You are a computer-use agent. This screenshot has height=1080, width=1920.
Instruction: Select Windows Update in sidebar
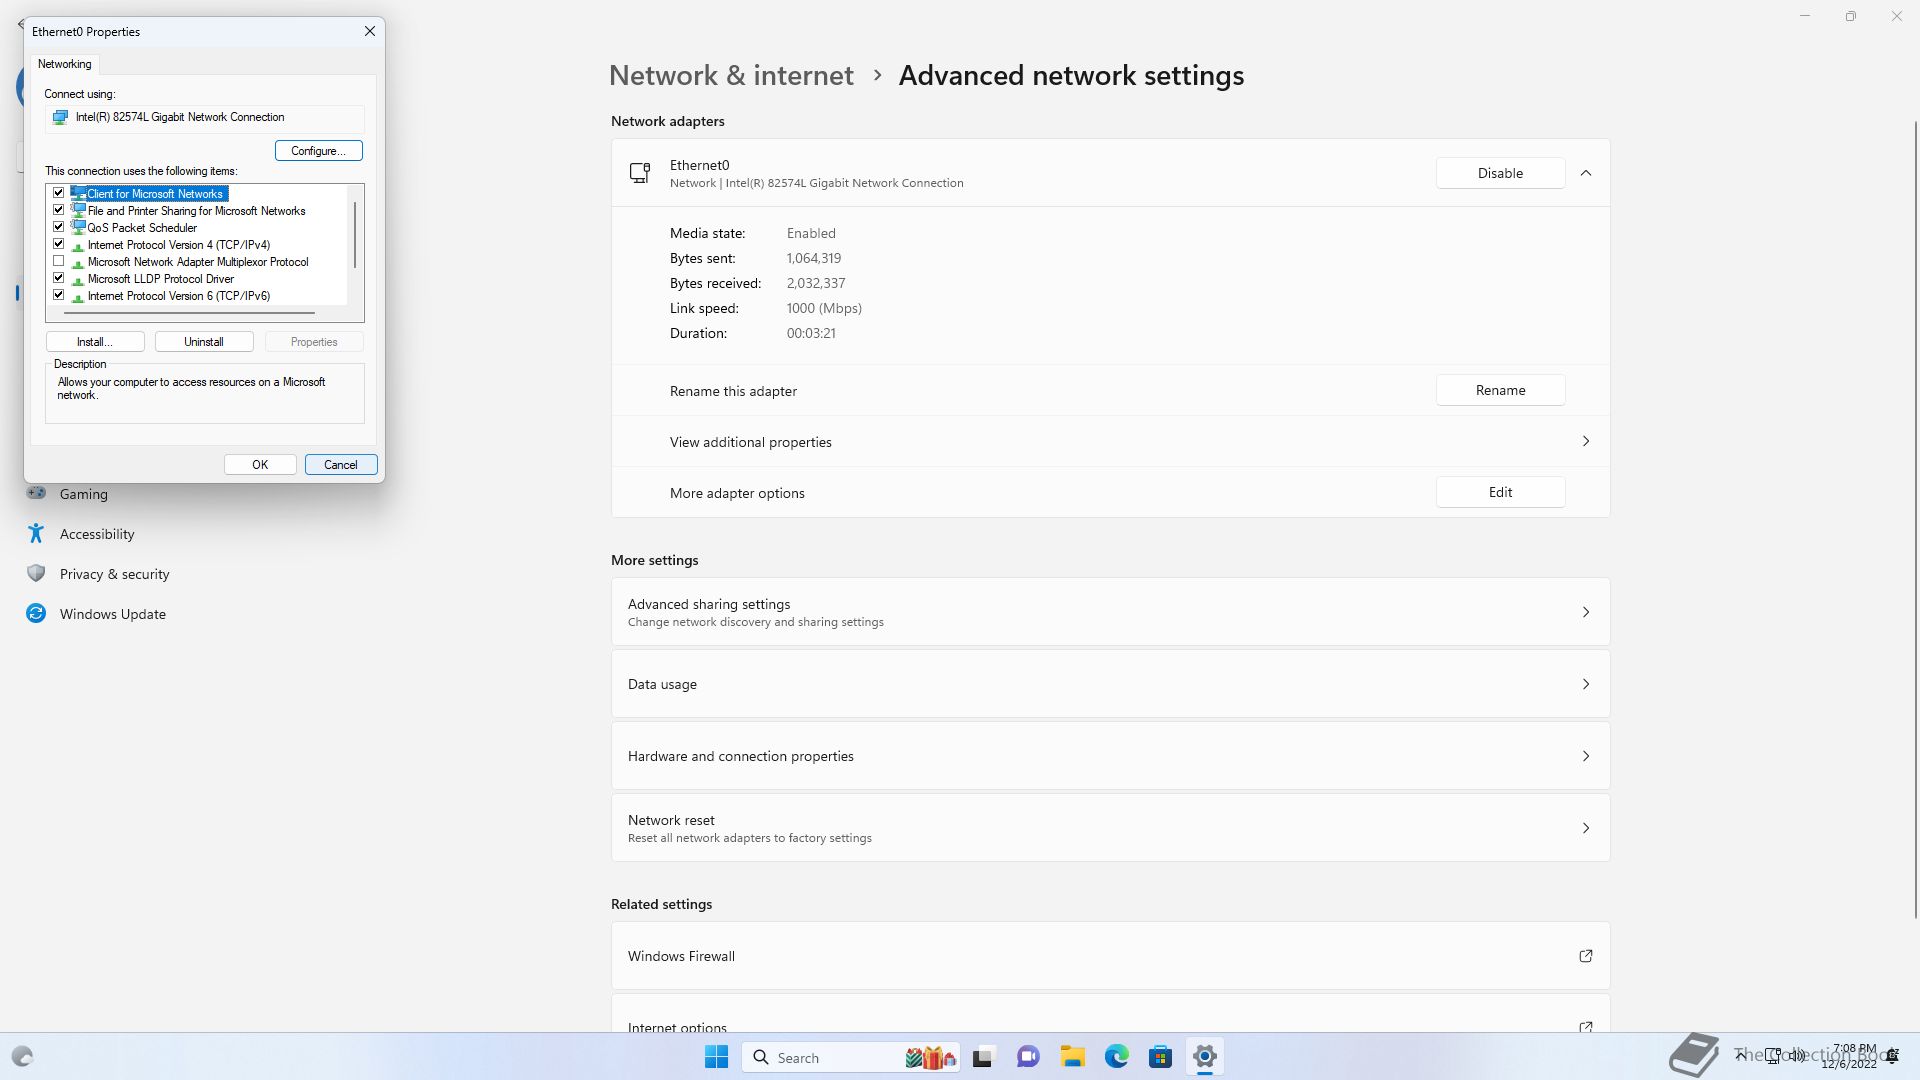click(113, 614)
